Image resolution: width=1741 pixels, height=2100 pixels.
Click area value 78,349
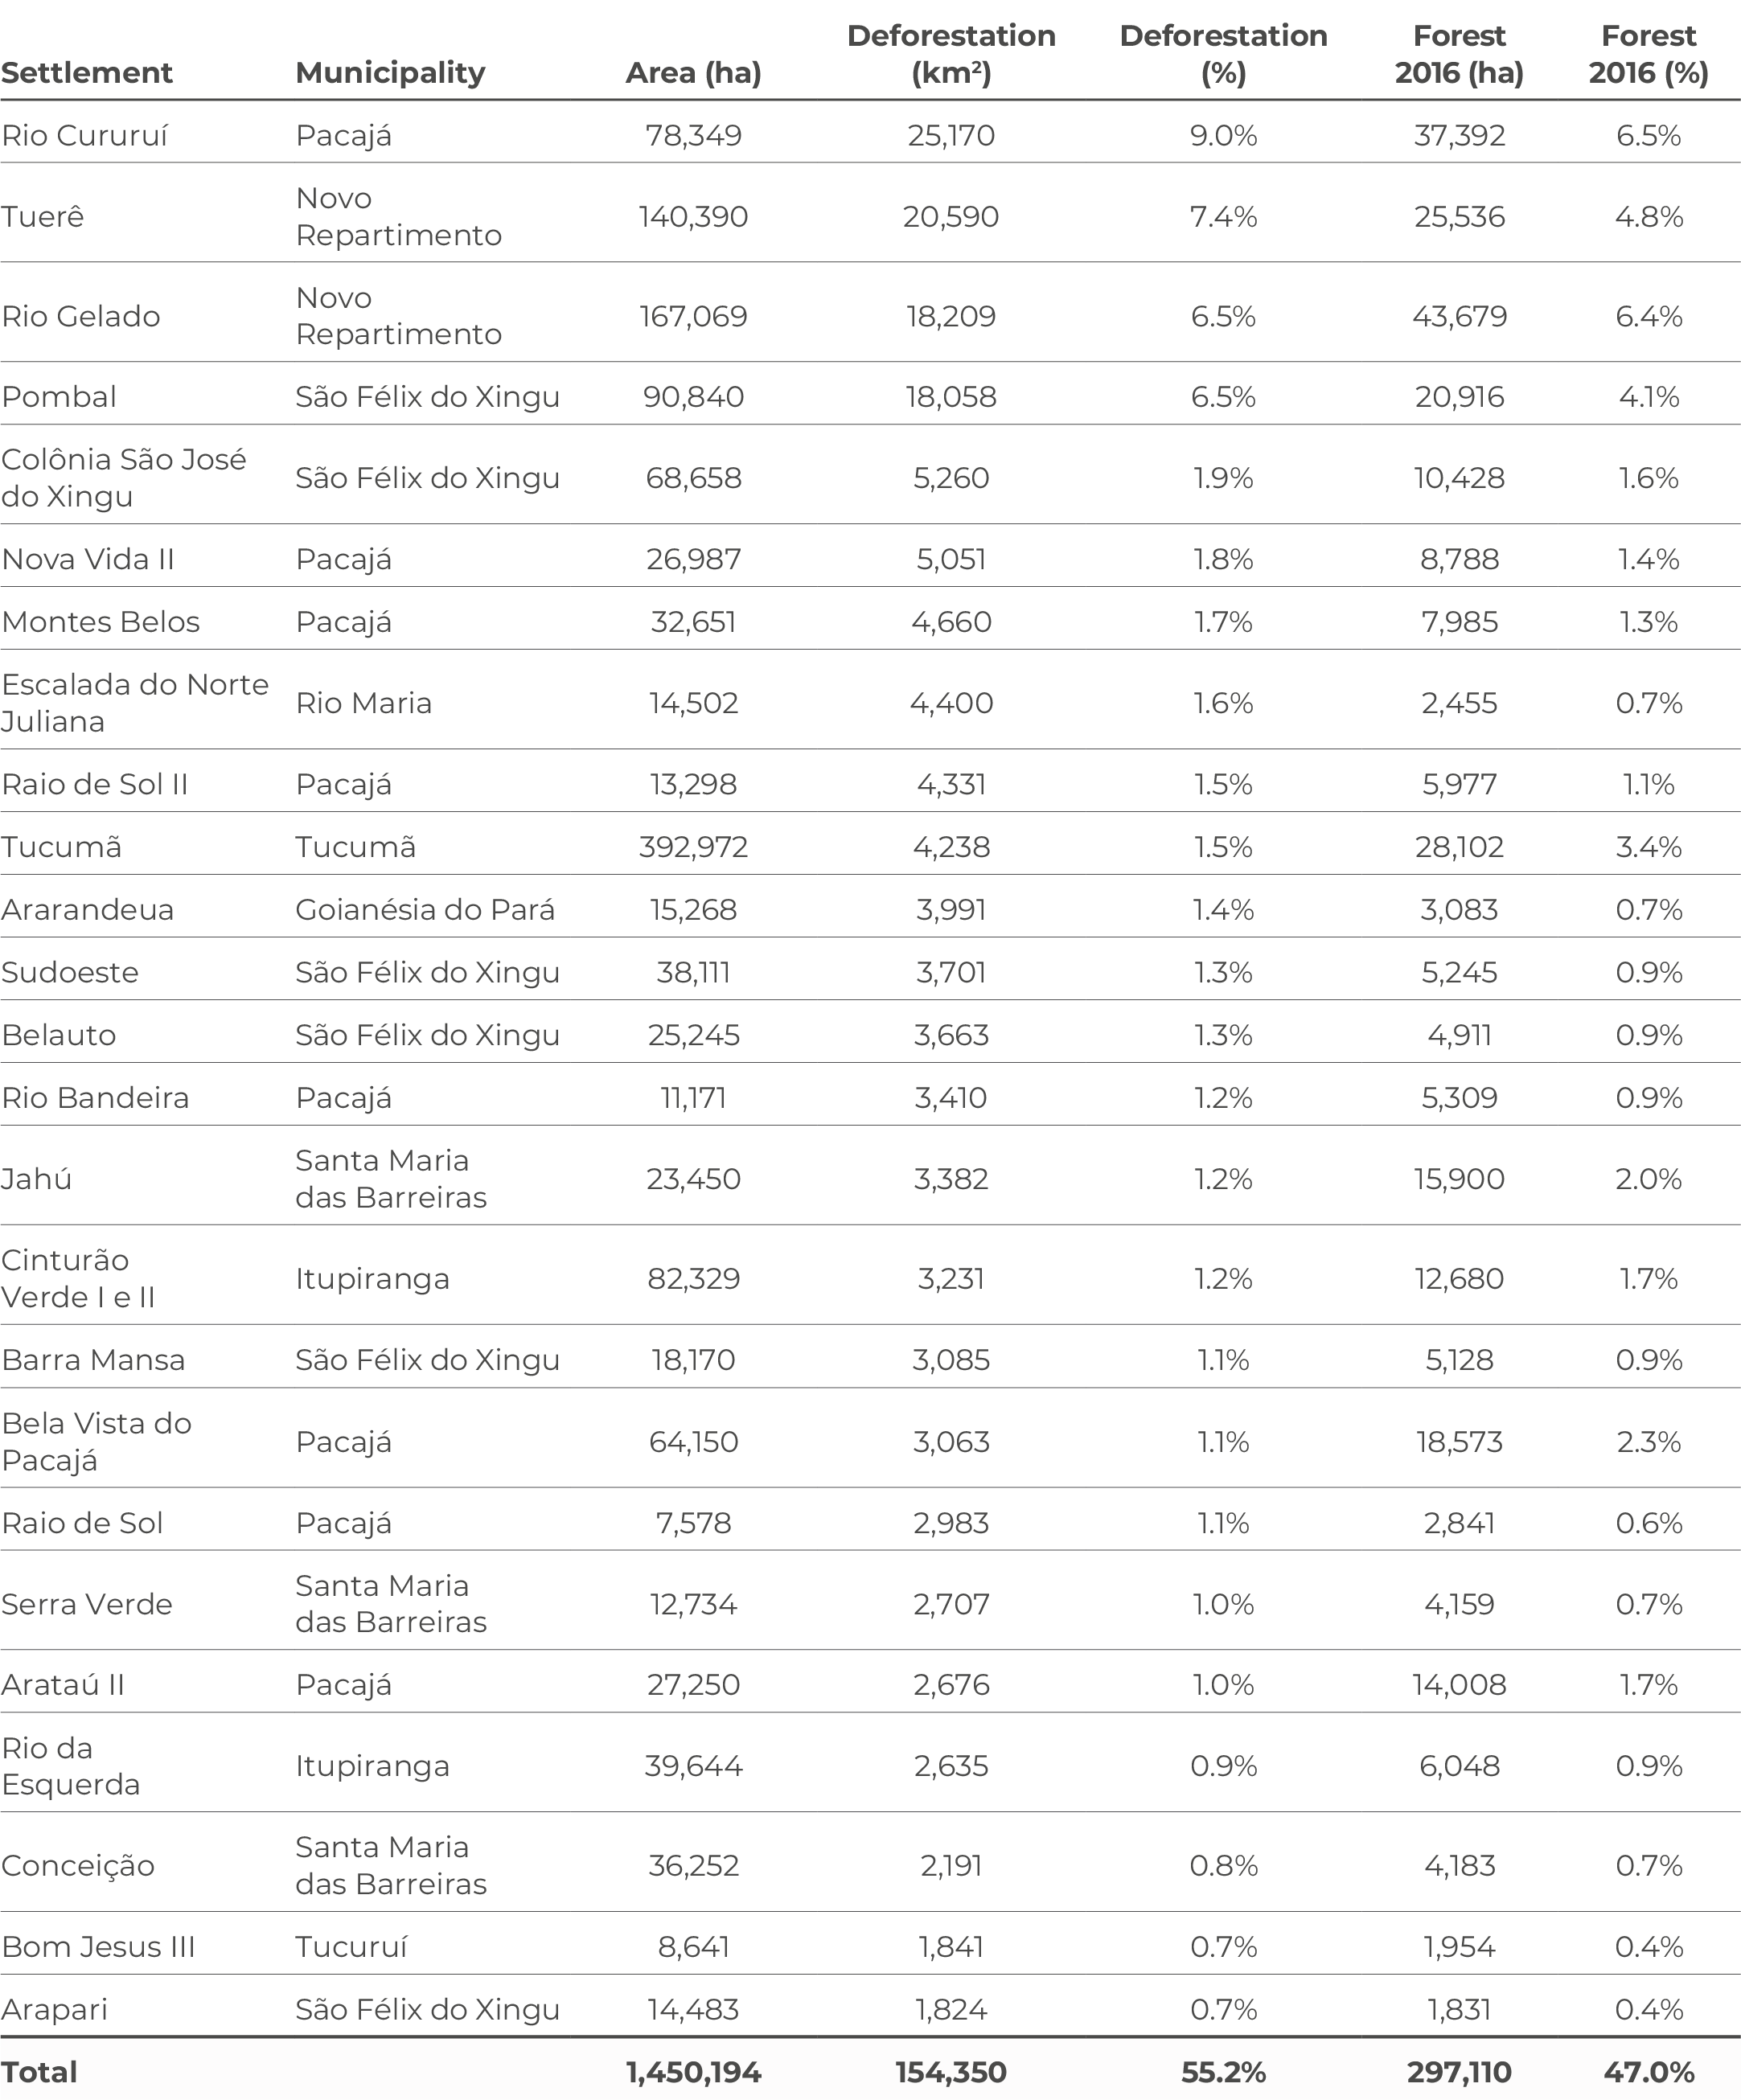tap(693, 136)
